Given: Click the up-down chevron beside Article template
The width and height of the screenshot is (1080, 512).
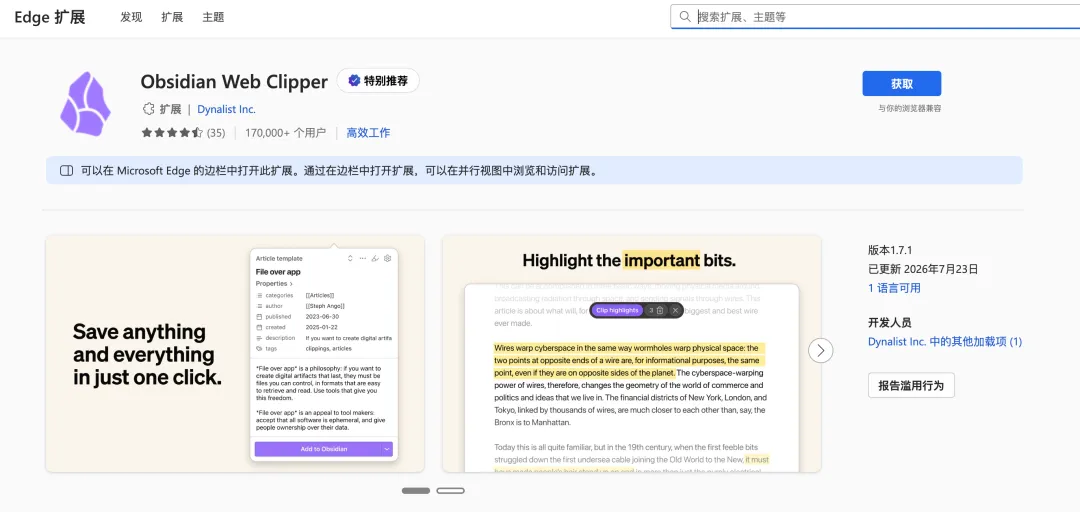Looking at the screenshot, I should pyautogui.click(x=350, y=258).
